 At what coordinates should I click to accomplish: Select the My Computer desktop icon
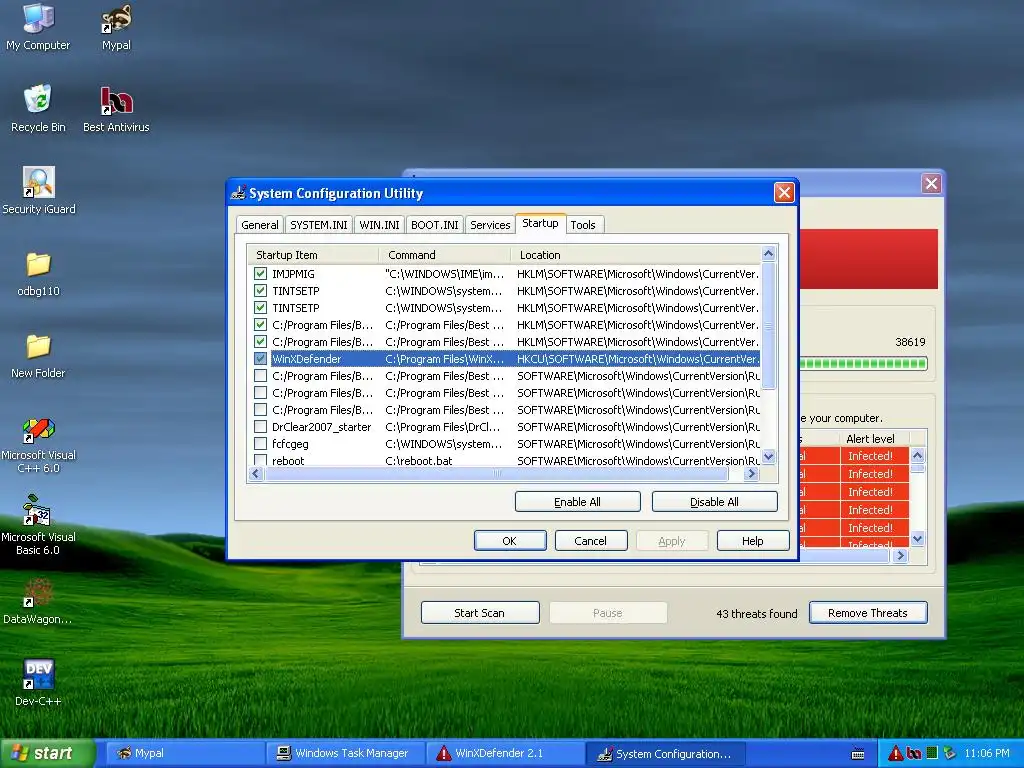click(38, 27)
